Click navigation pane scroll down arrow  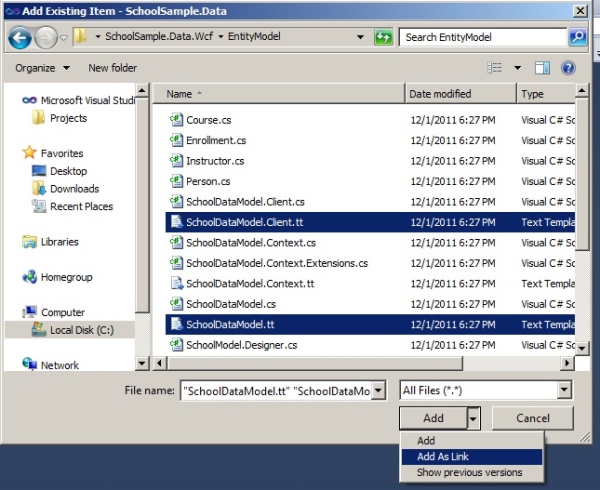(x=142, y=363)
